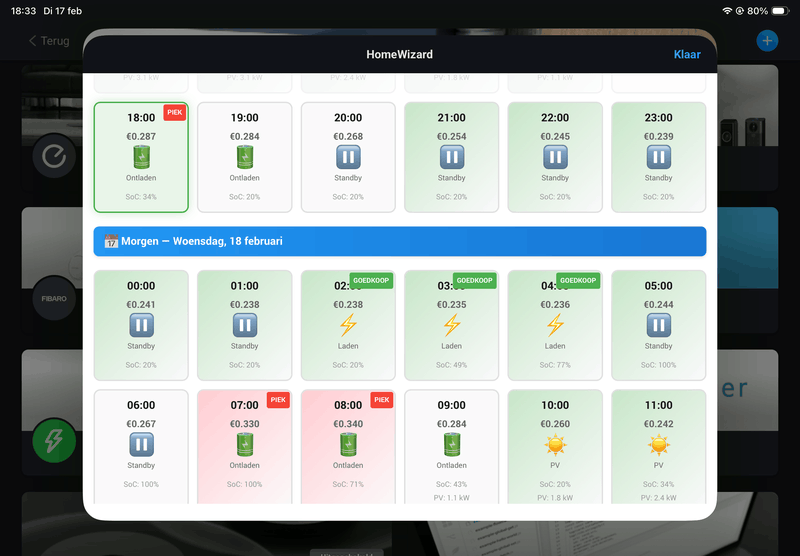The image size is (800, 556).
Task: Tap the PIEK badge on 08:00
Action: (x=382, y=400)
